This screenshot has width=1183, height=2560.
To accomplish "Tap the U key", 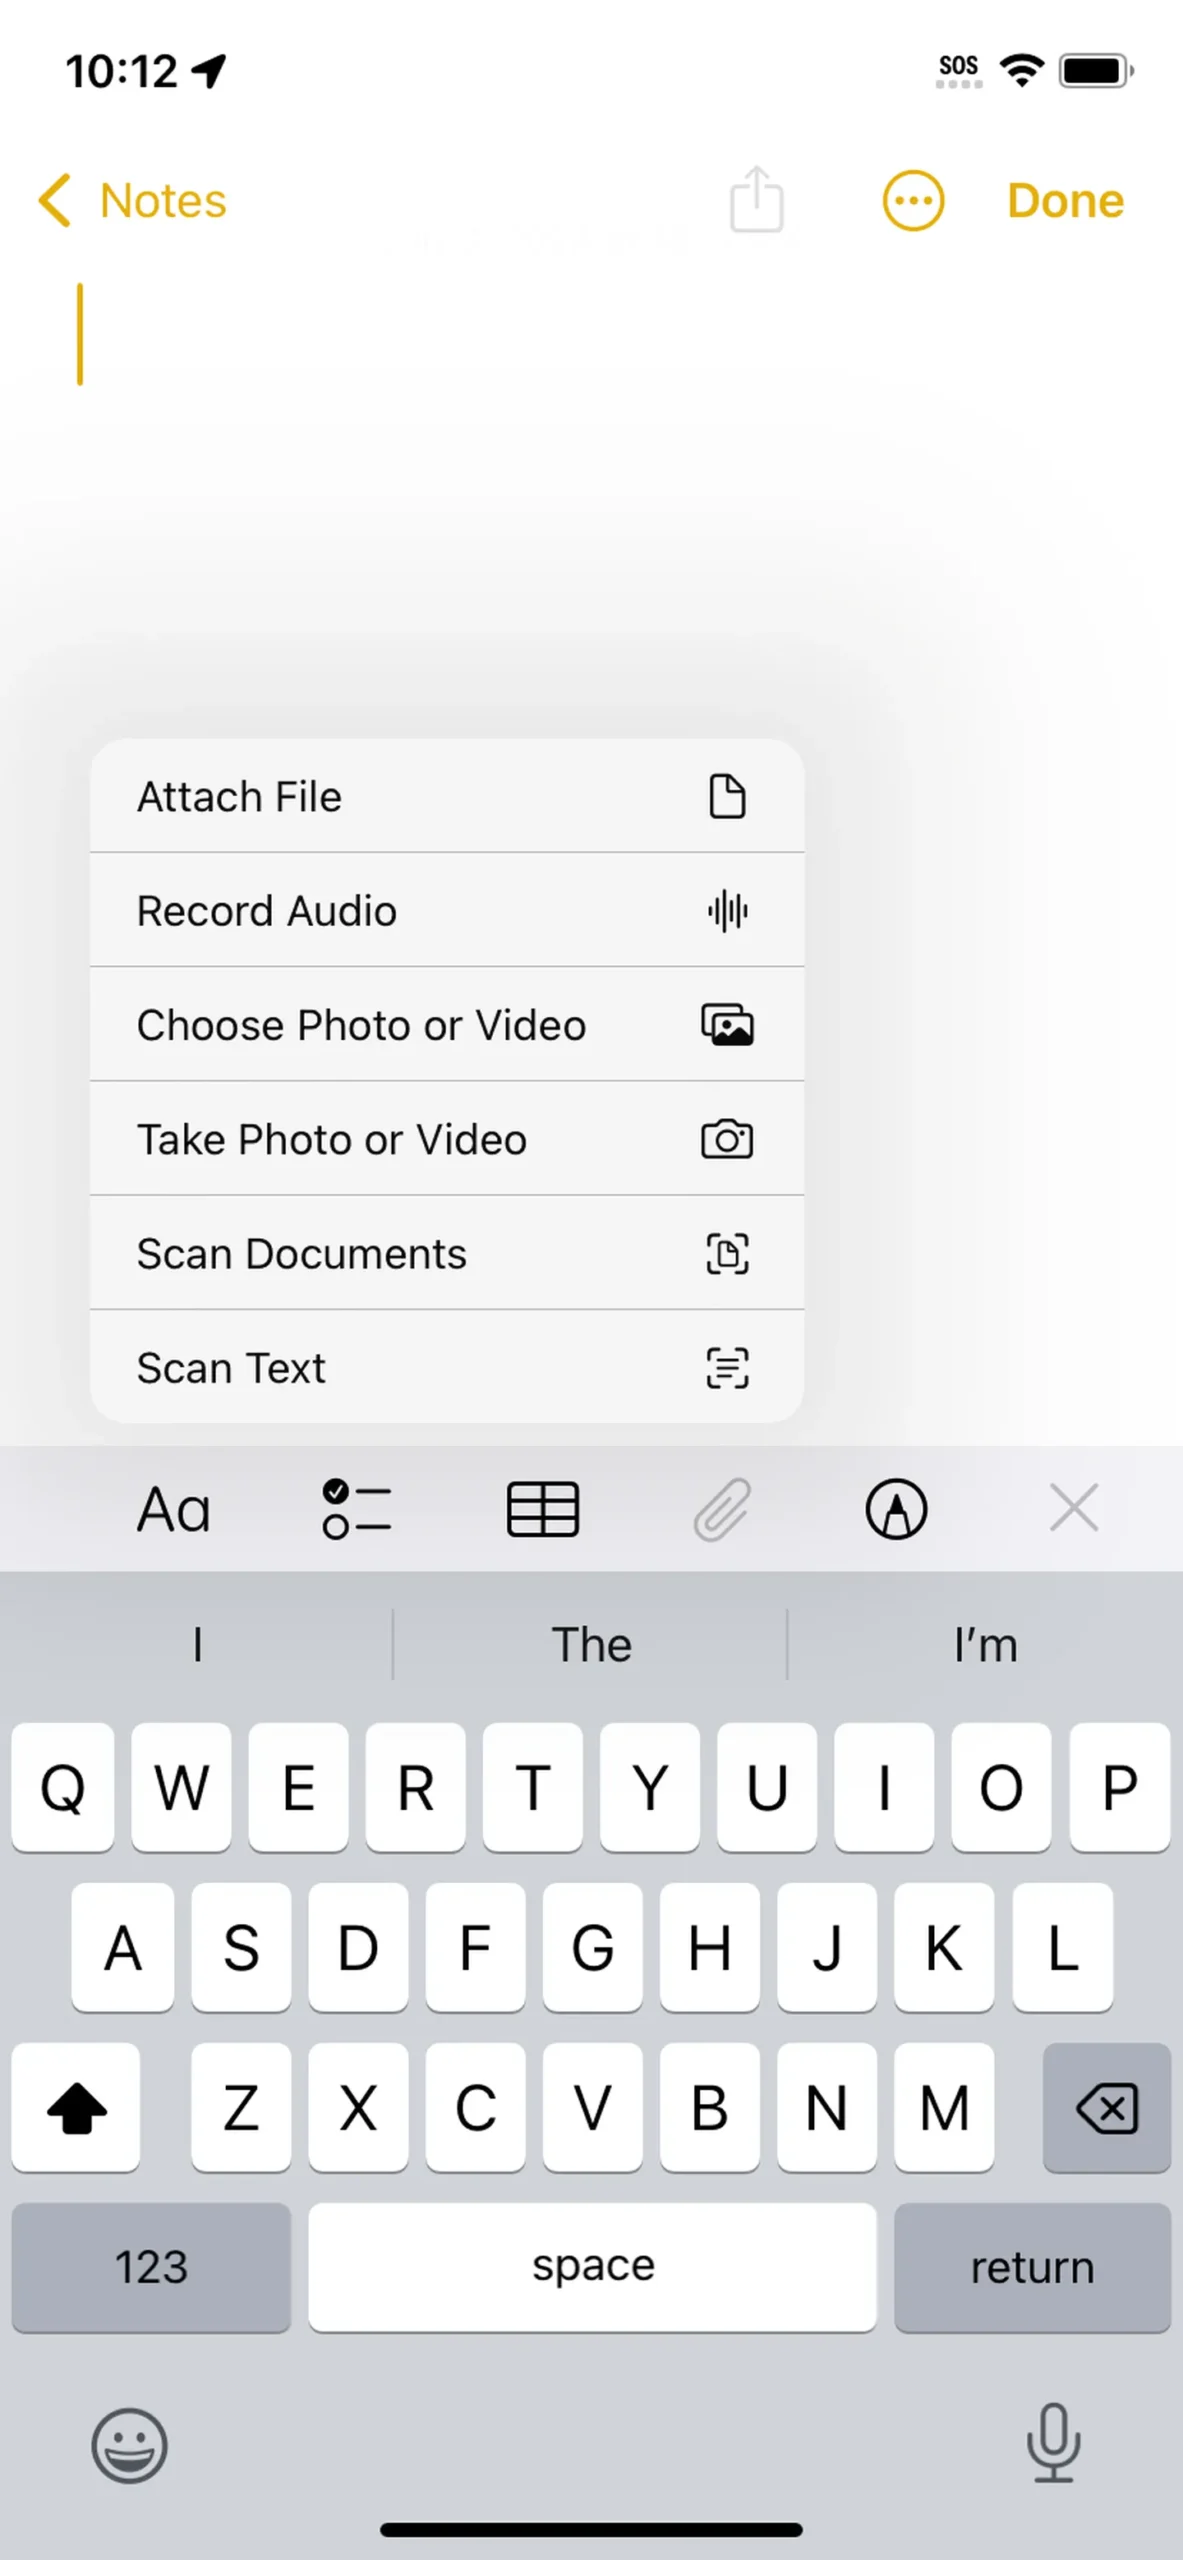I will 767,1787.
